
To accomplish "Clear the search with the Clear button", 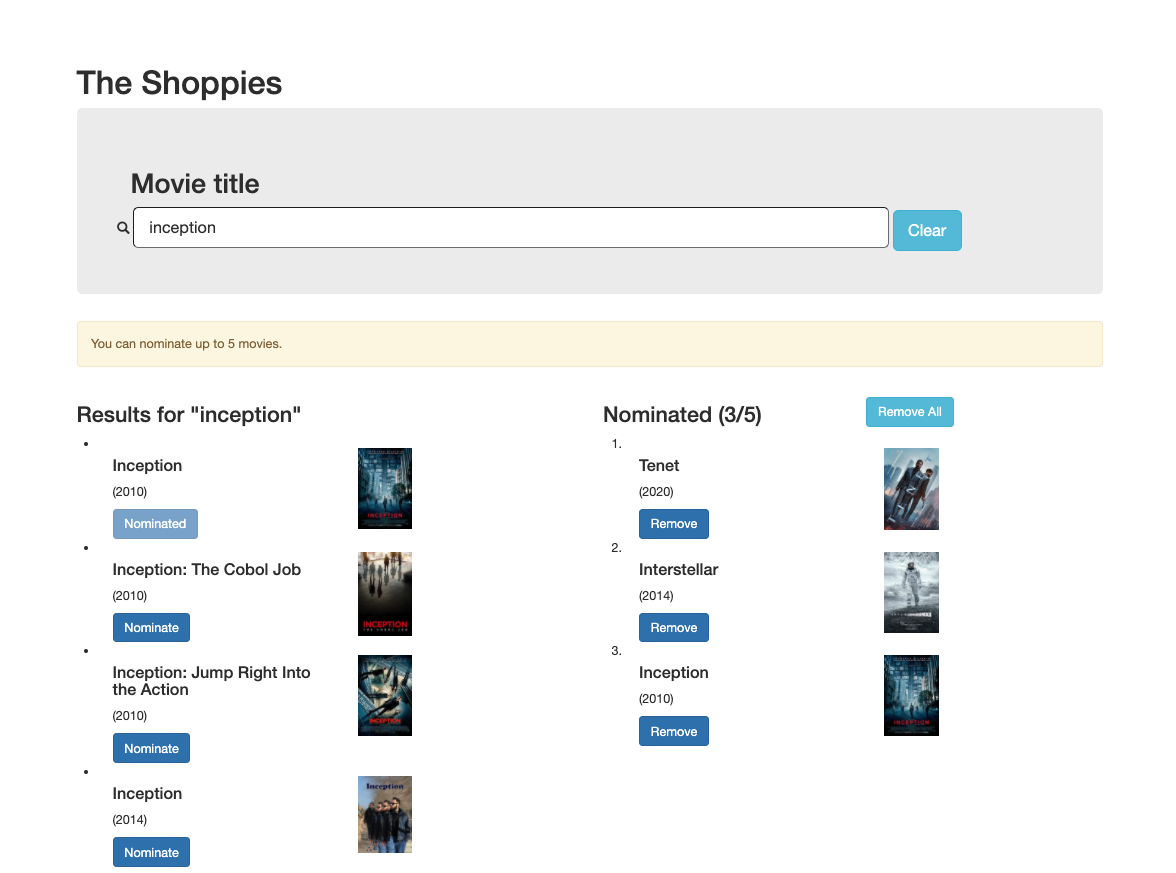I will point(927,230).
